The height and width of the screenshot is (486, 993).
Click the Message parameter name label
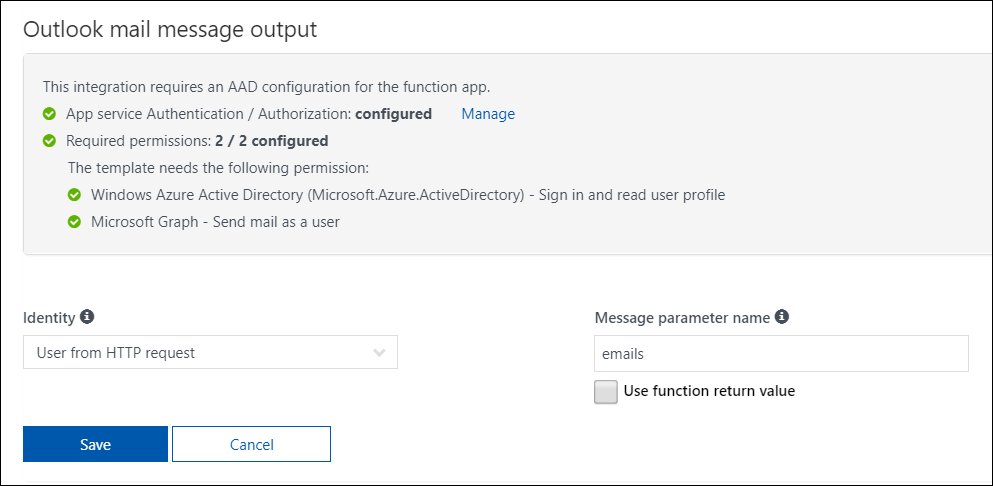click(x=682, y=317)
